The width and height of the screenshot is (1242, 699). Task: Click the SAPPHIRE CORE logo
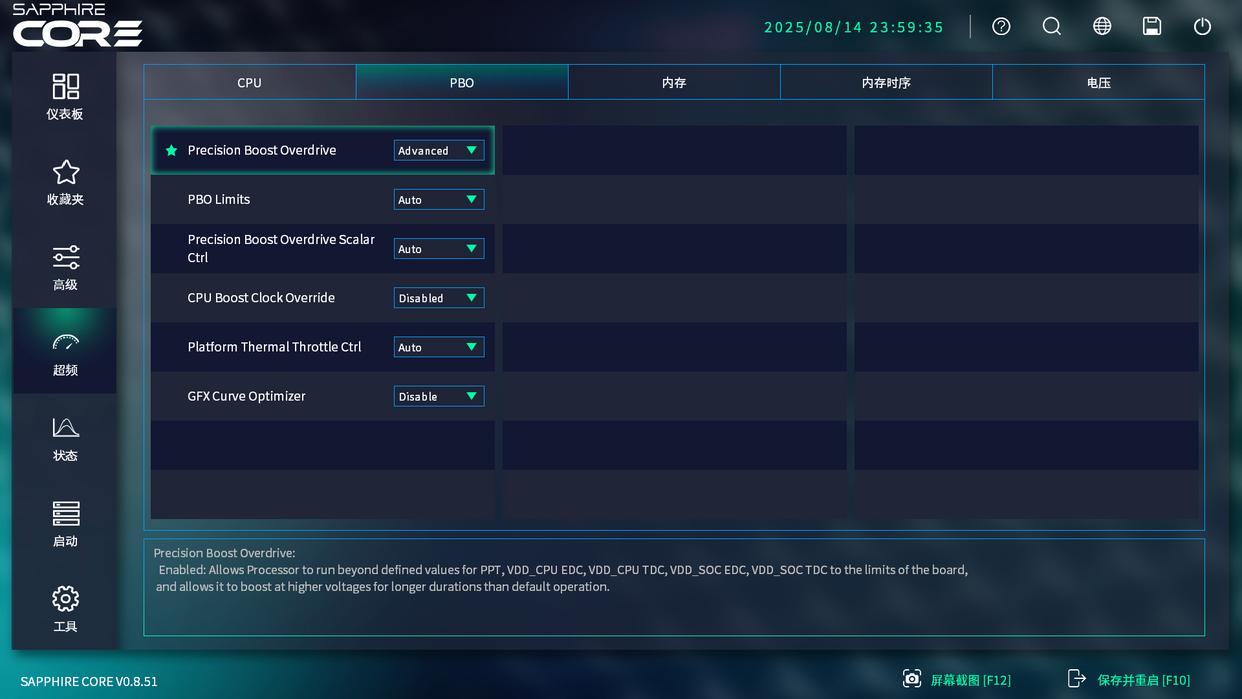tap(77, 26)
